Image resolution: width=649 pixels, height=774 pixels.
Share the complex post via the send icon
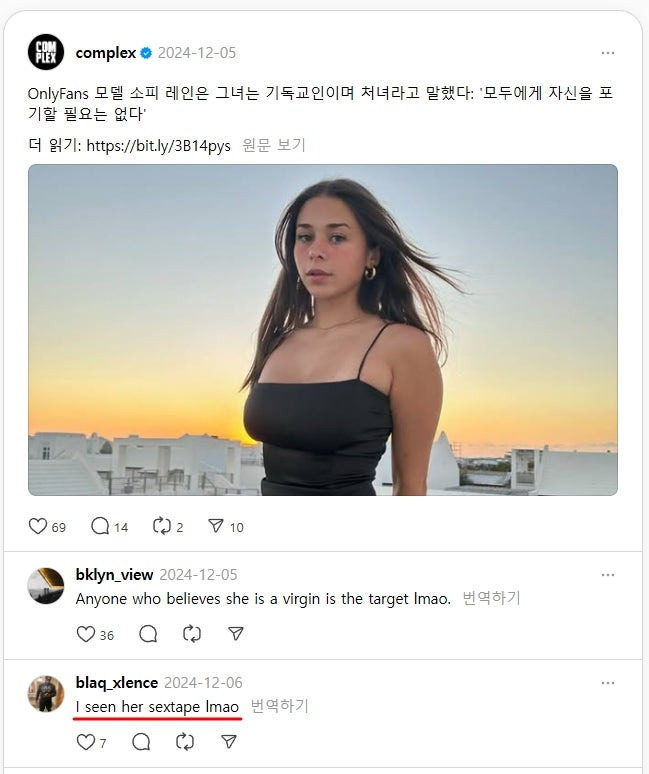tap(215, 526)
